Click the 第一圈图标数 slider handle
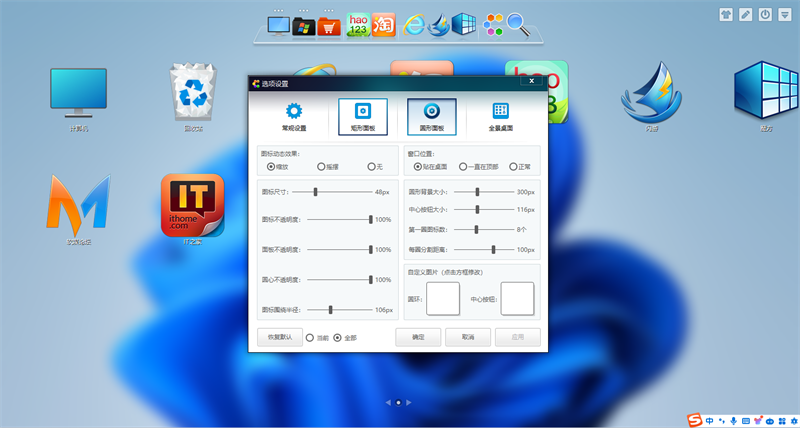 pos(477,230)
